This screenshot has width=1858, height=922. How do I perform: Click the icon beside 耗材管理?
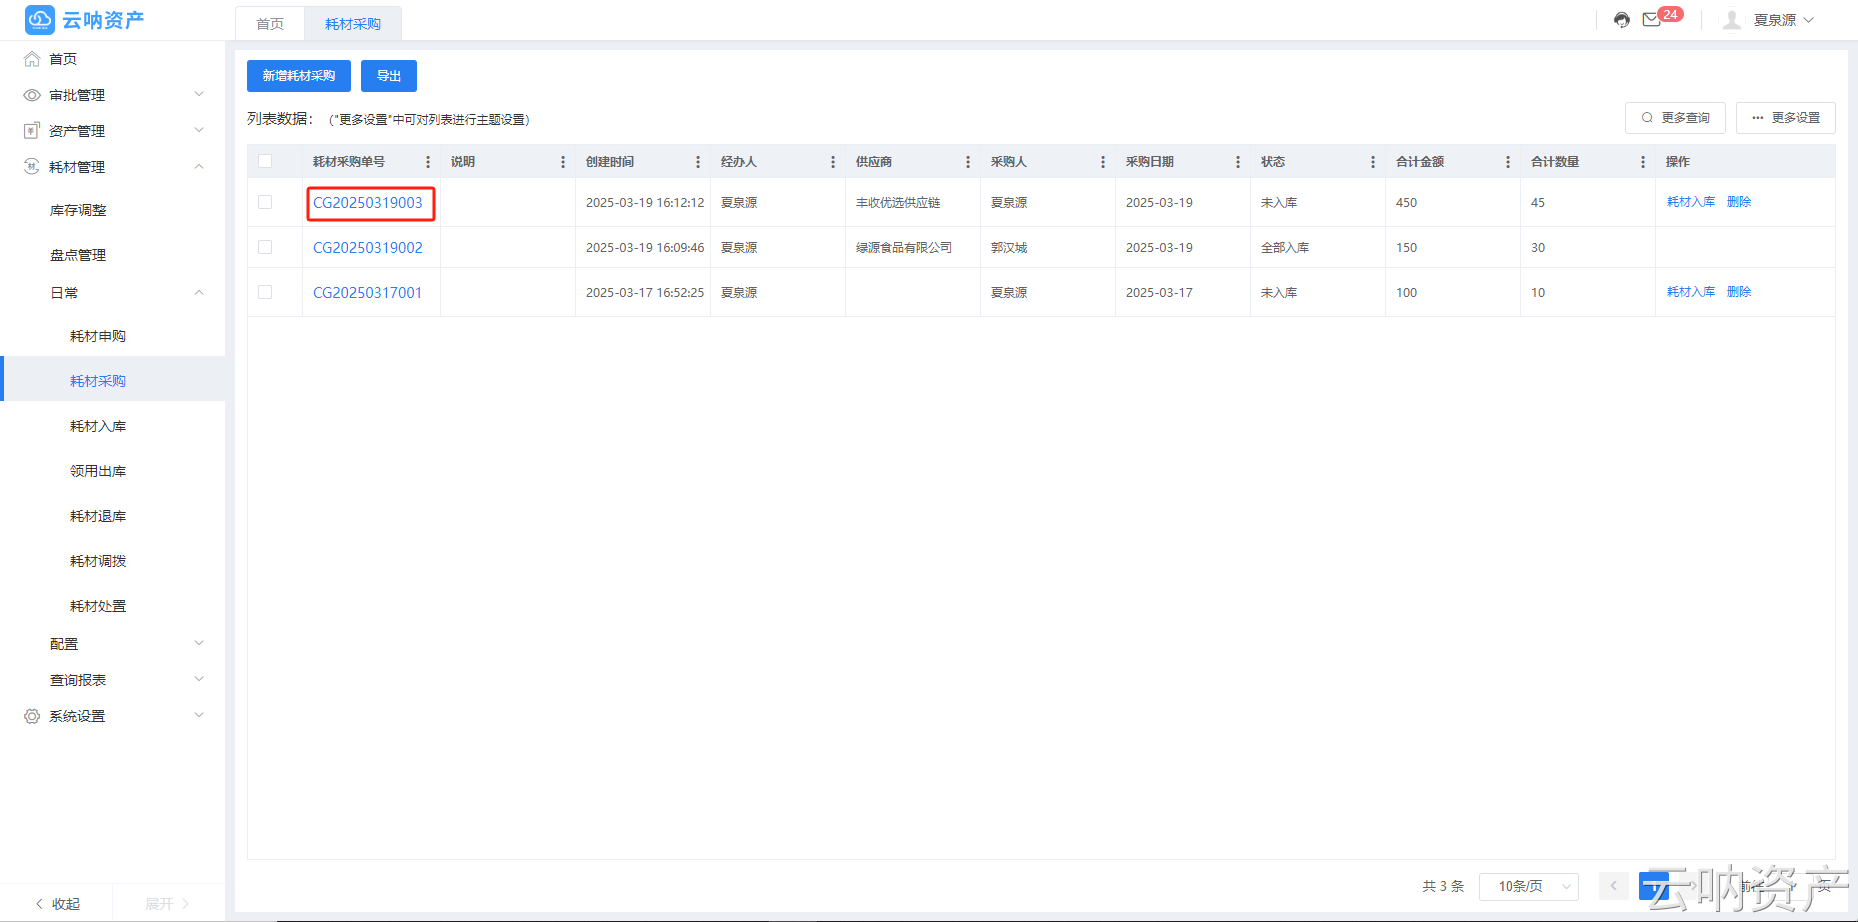32,167
